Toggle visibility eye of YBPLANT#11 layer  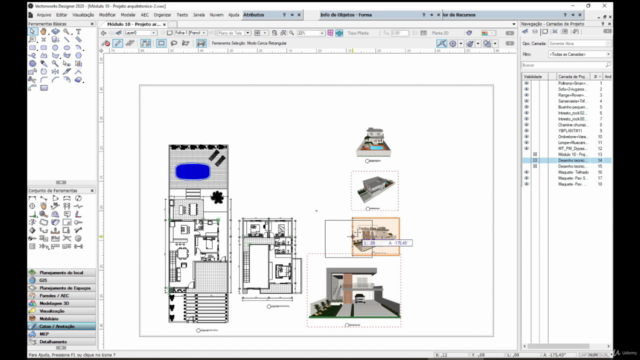pyautogui.click(x=527, y=131)
